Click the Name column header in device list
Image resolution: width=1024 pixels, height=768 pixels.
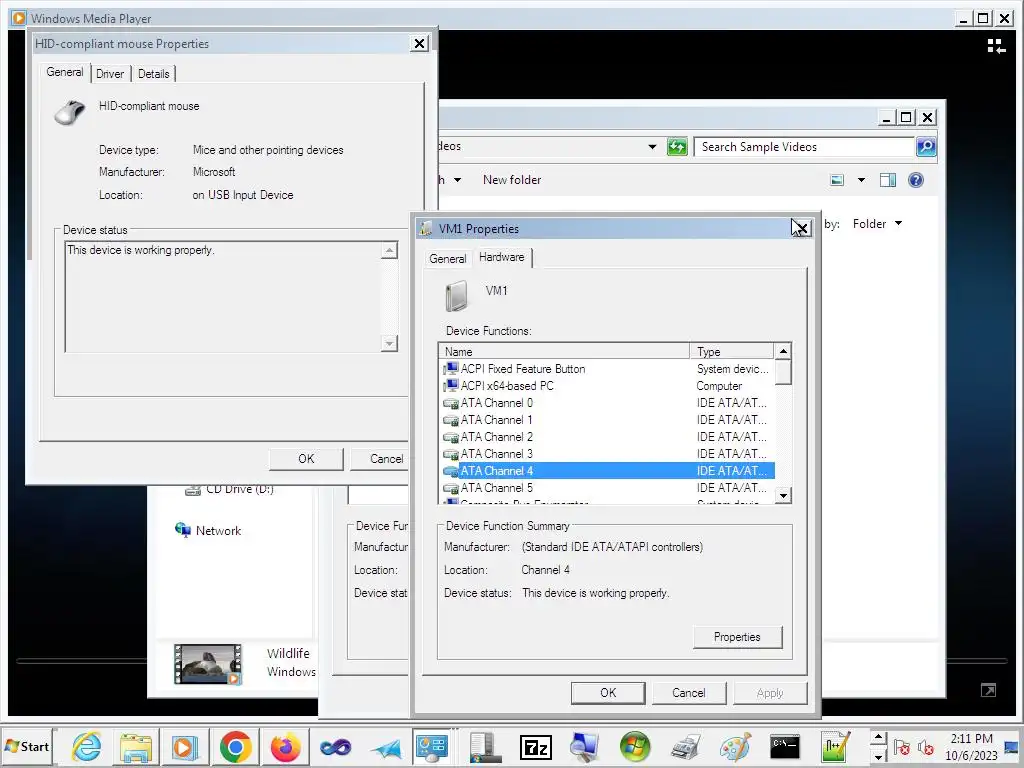564,351
